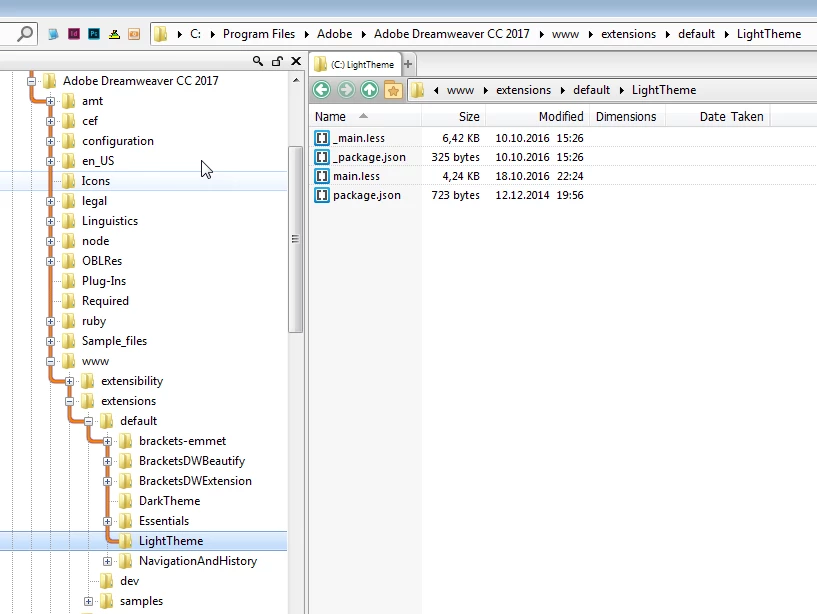
Task: Click the orange shortcut icon before the address bar
Action: (134, 34)
